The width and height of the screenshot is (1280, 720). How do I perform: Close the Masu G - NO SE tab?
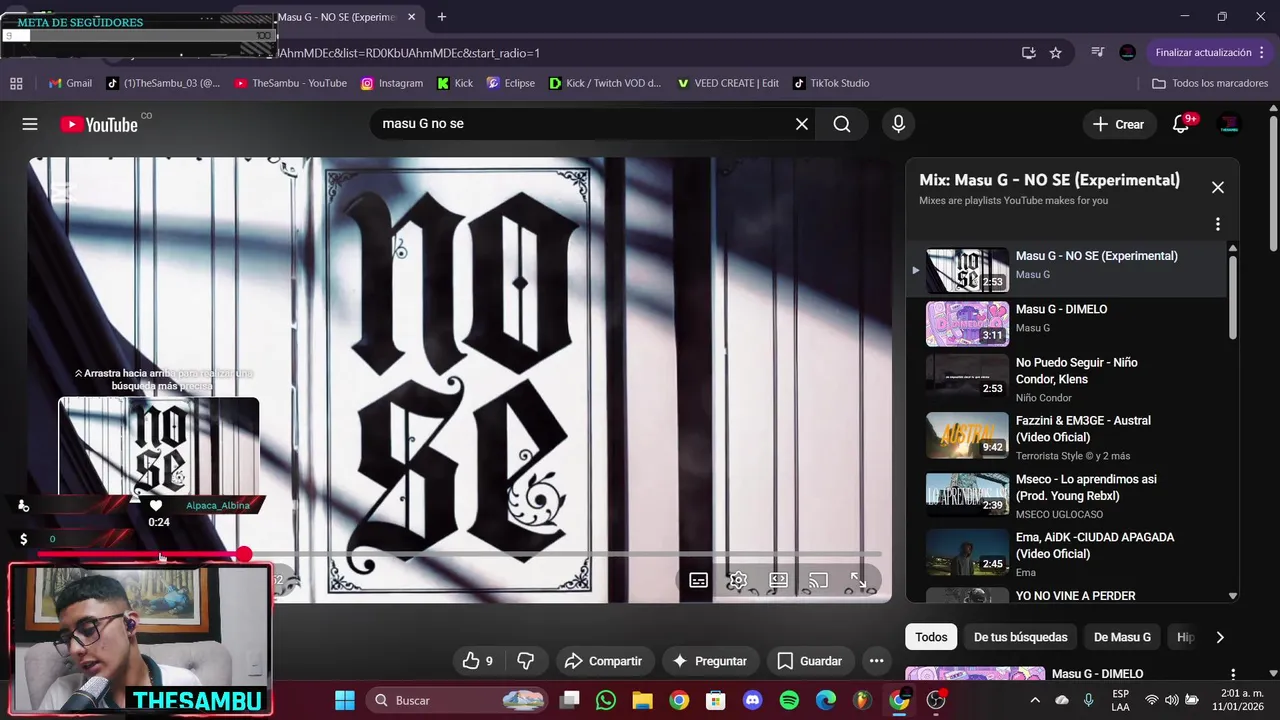(411, 17)
